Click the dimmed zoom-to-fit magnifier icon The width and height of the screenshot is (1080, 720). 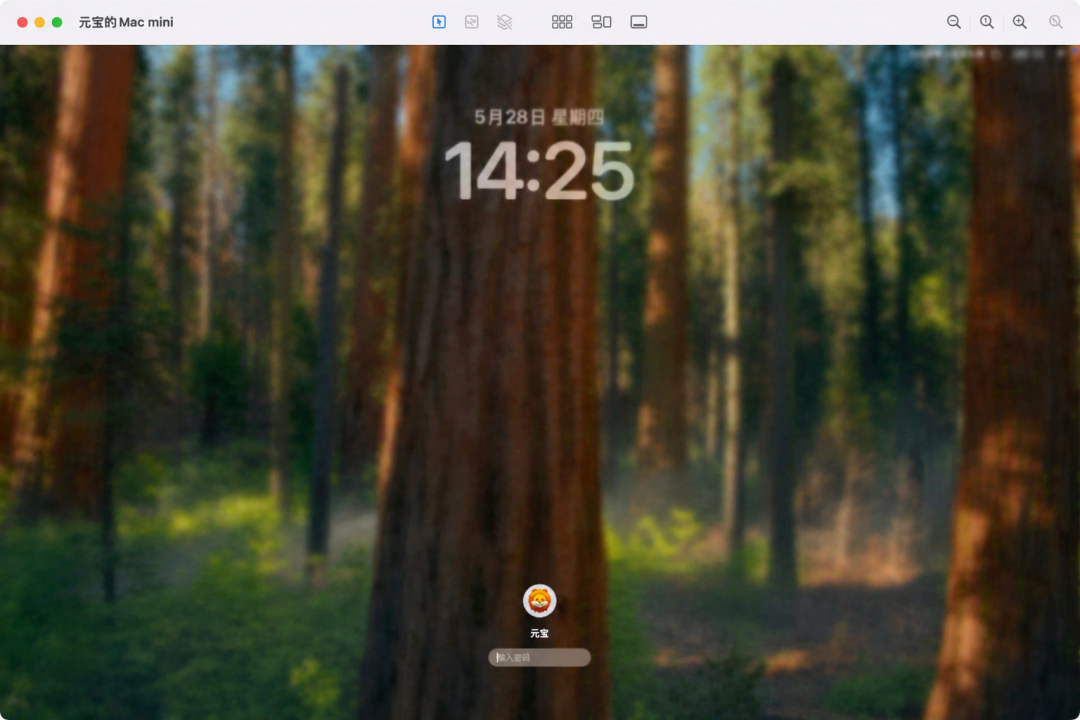(1056, 22)
